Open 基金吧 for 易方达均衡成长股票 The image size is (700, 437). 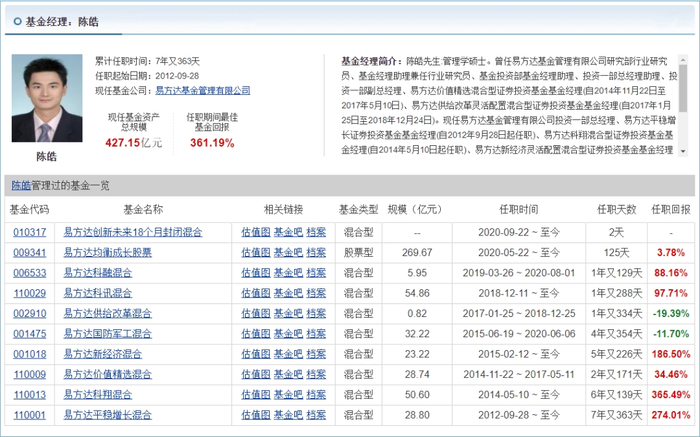tap(288, 253)
